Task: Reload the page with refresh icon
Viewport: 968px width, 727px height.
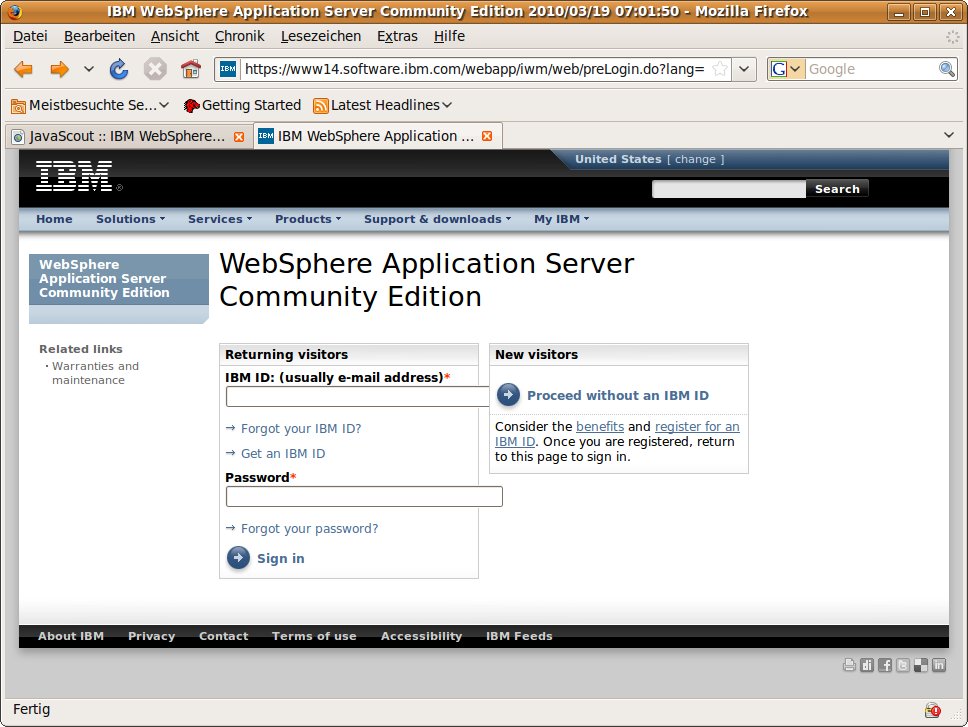Action: click(119, 69)
